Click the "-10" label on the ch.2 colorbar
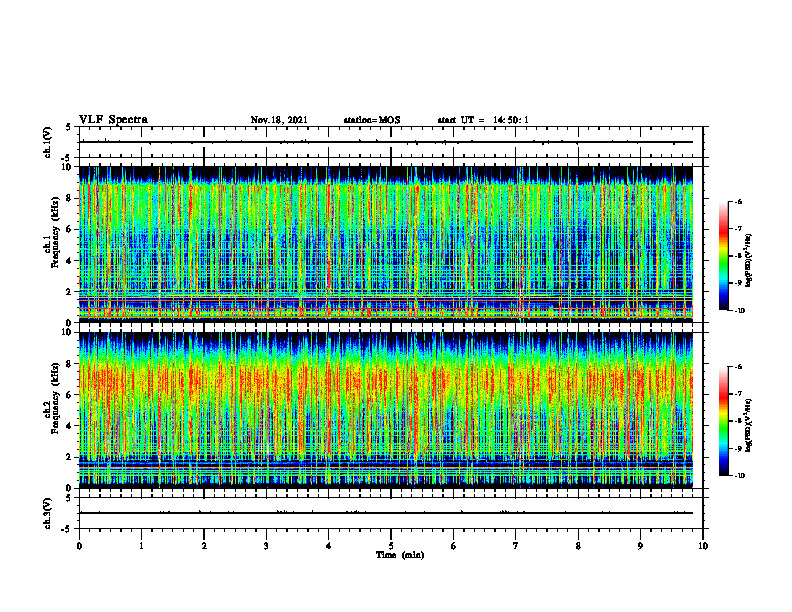The image size is (792, 612). 739,476
